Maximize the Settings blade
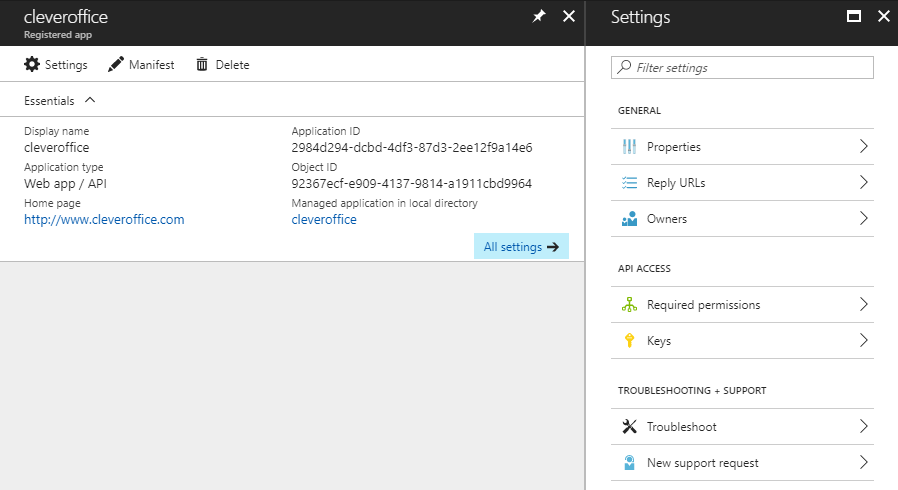The width and height of the screenshot is (898, 490). (x=854, y=17)
